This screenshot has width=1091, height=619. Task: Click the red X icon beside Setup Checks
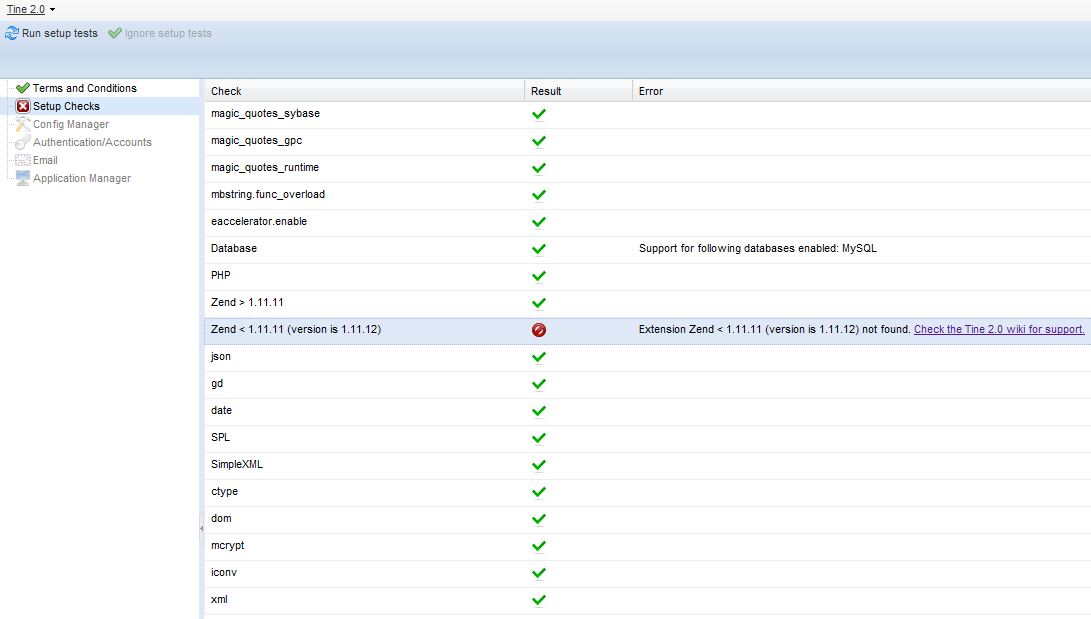(23, 106)
